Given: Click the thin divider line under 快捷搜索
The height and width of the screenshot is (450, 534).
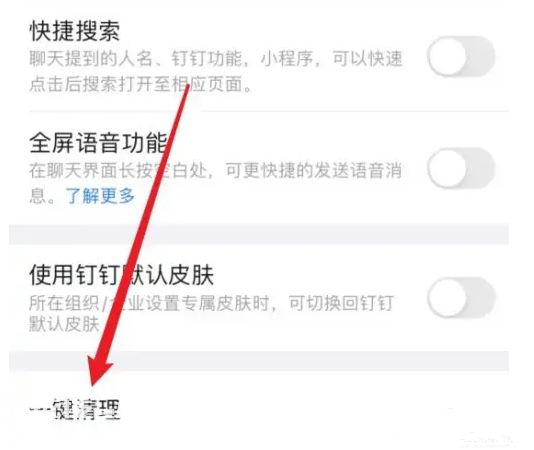Looking at the screenshot, I should [269, 111].
